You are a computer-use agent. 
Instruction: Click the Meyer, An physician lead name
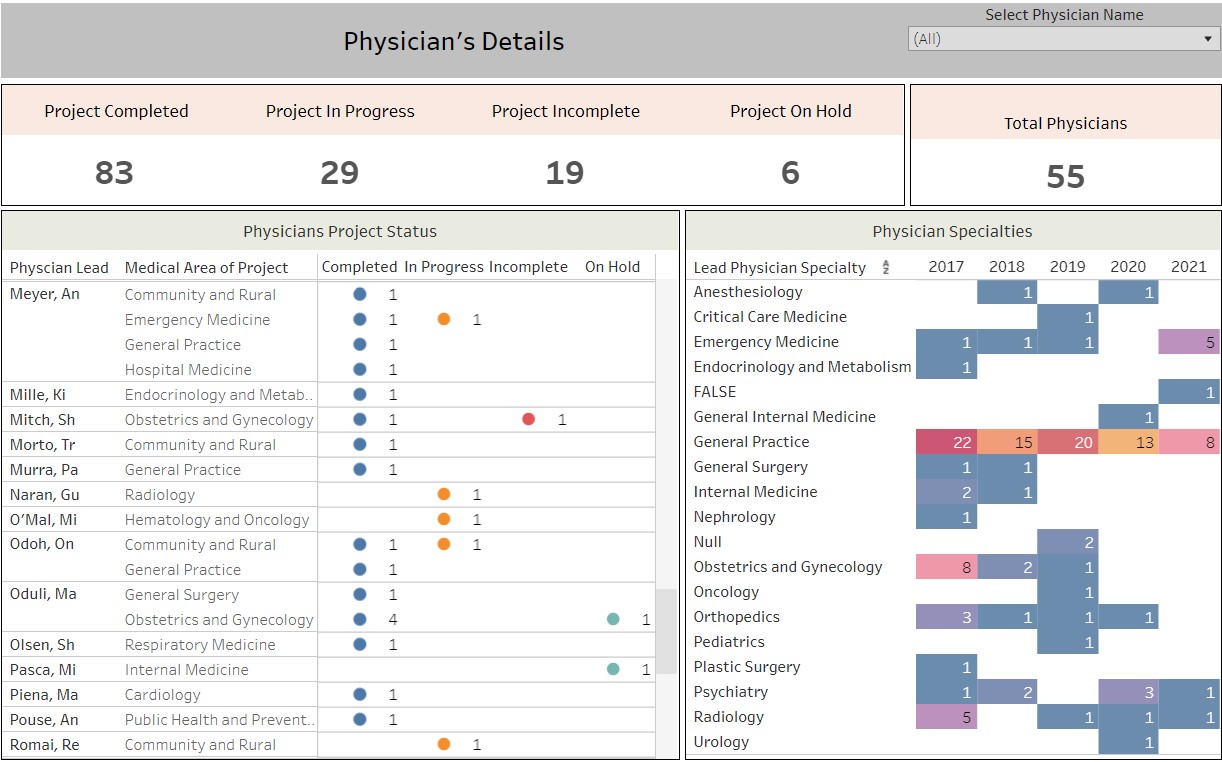45,294
